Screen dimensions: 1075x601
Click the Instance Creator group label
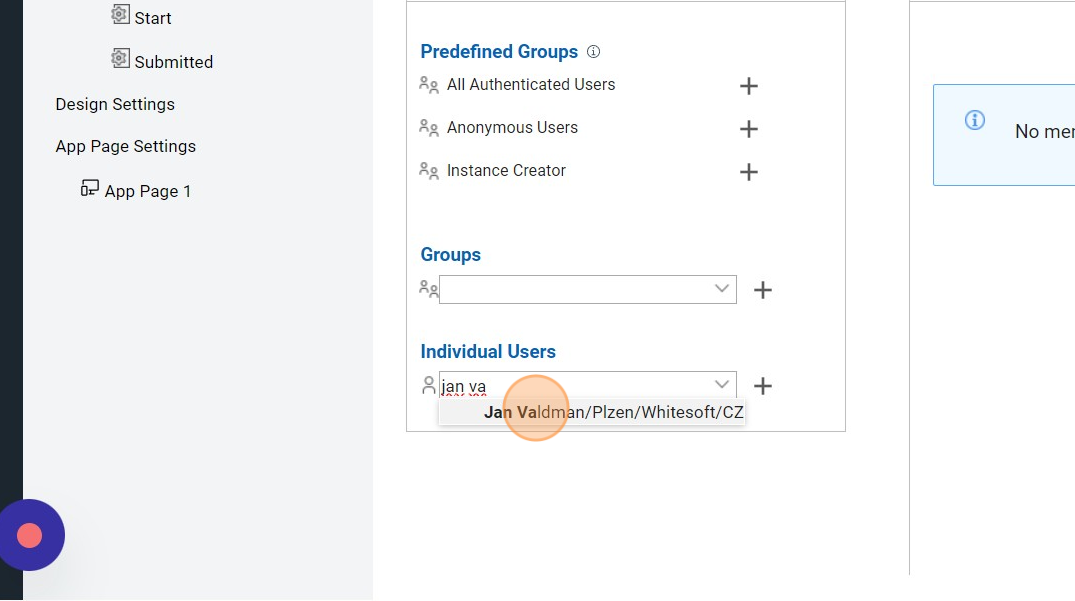coord(506,171)
